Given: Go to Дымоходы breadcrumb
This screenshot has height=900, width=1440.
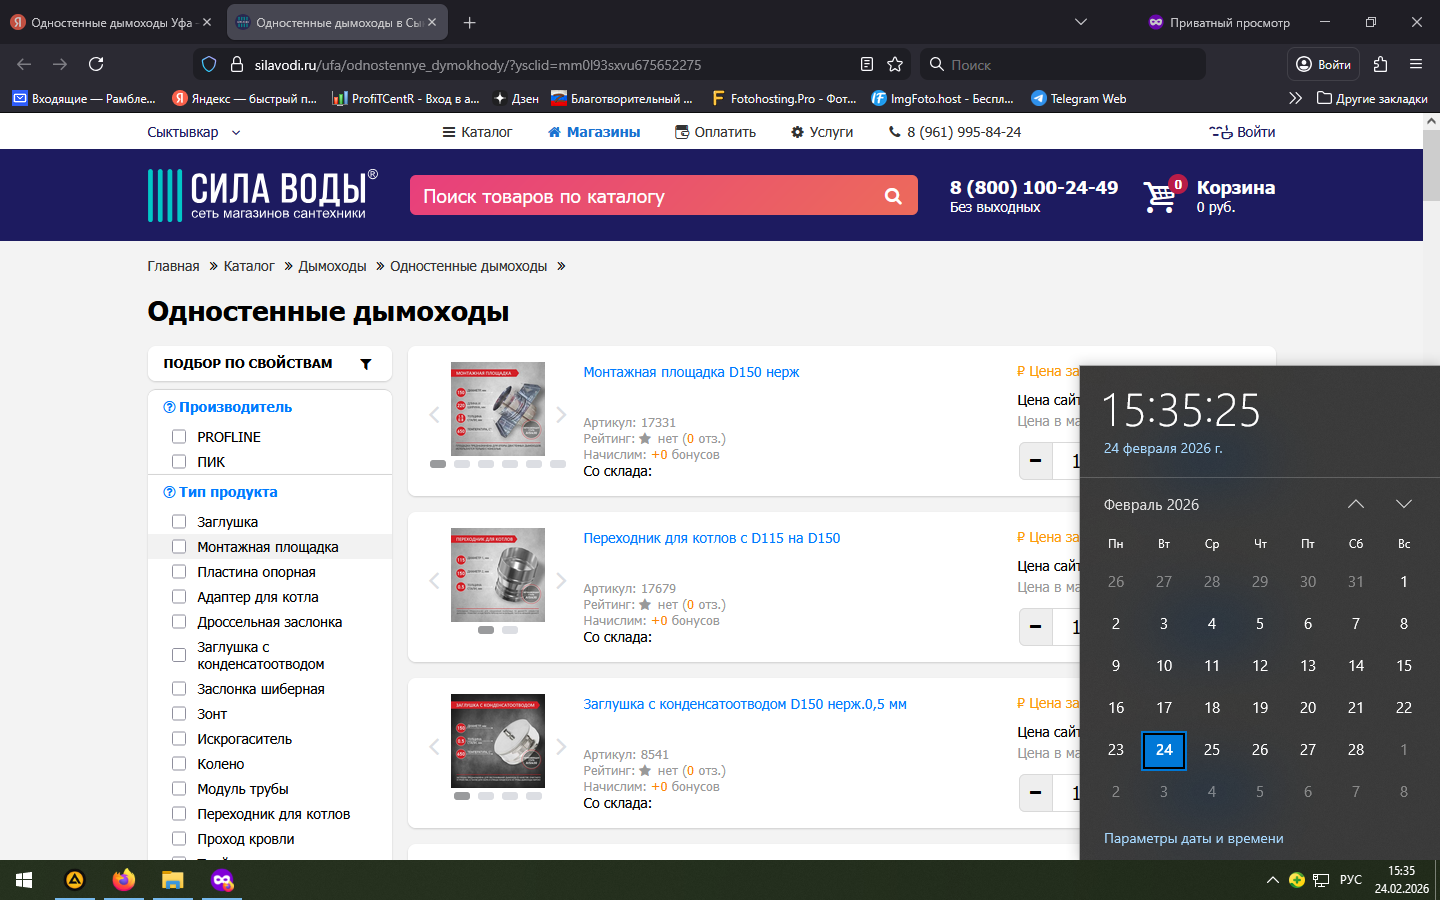Looking at the screenshot, I should tap(332, 266).
